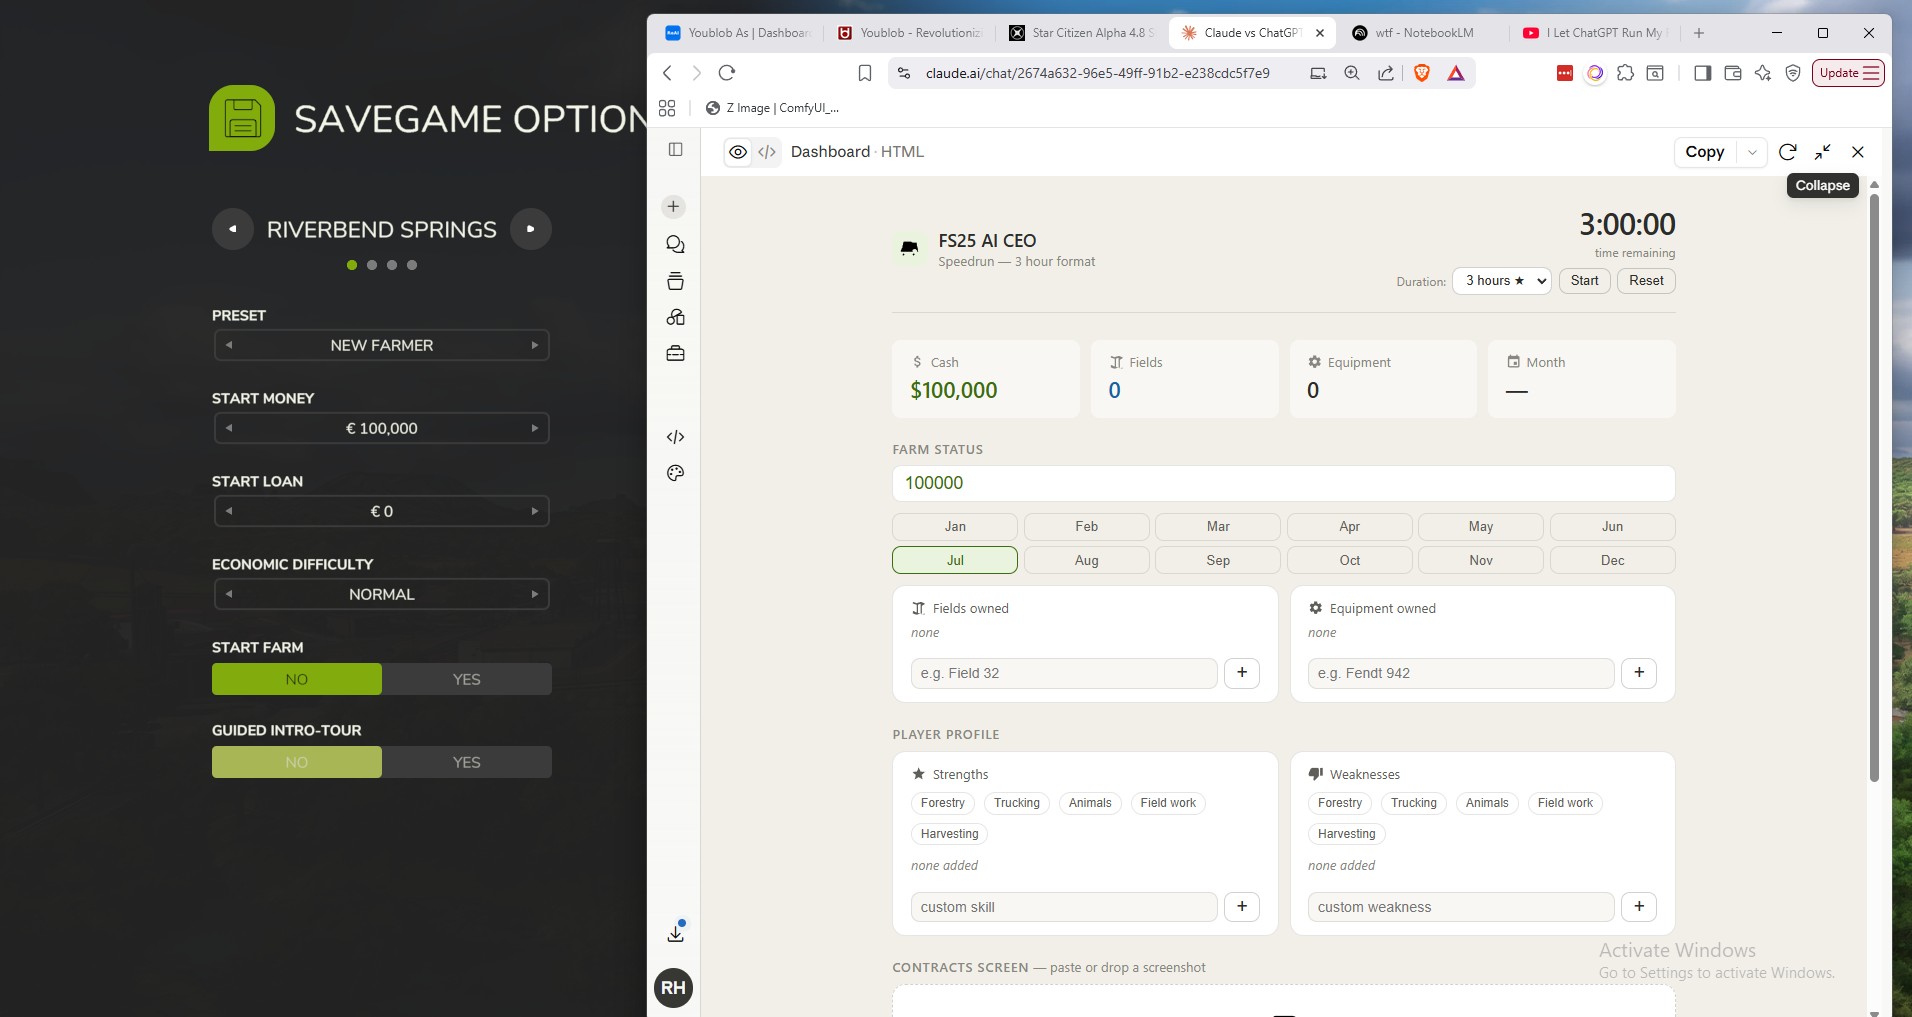Image resolution: width=1912 pixels, height=1017 pixels.
Task: Set Guided Intro-Tour to YES
Action: coord(467,762)
